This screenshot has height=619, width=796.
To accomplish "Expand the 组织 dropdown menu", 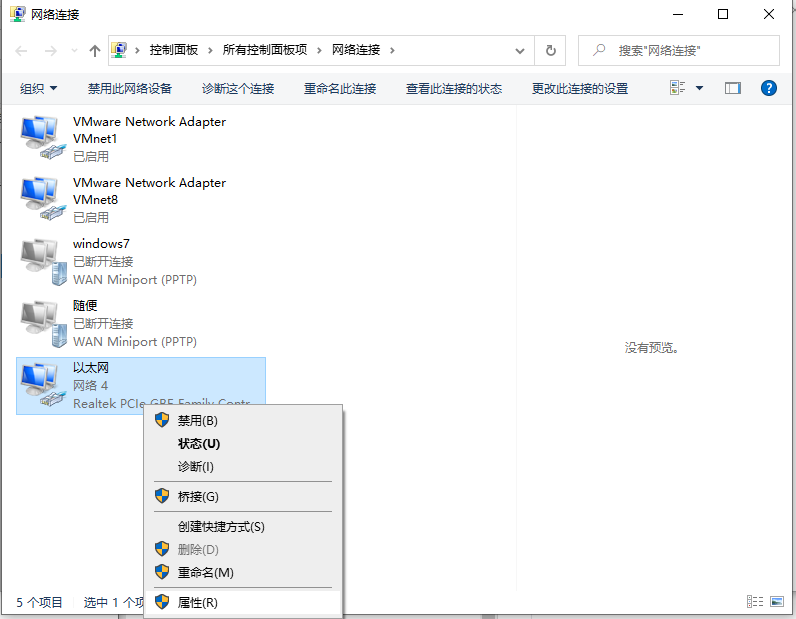I will (x=39, y=89).
